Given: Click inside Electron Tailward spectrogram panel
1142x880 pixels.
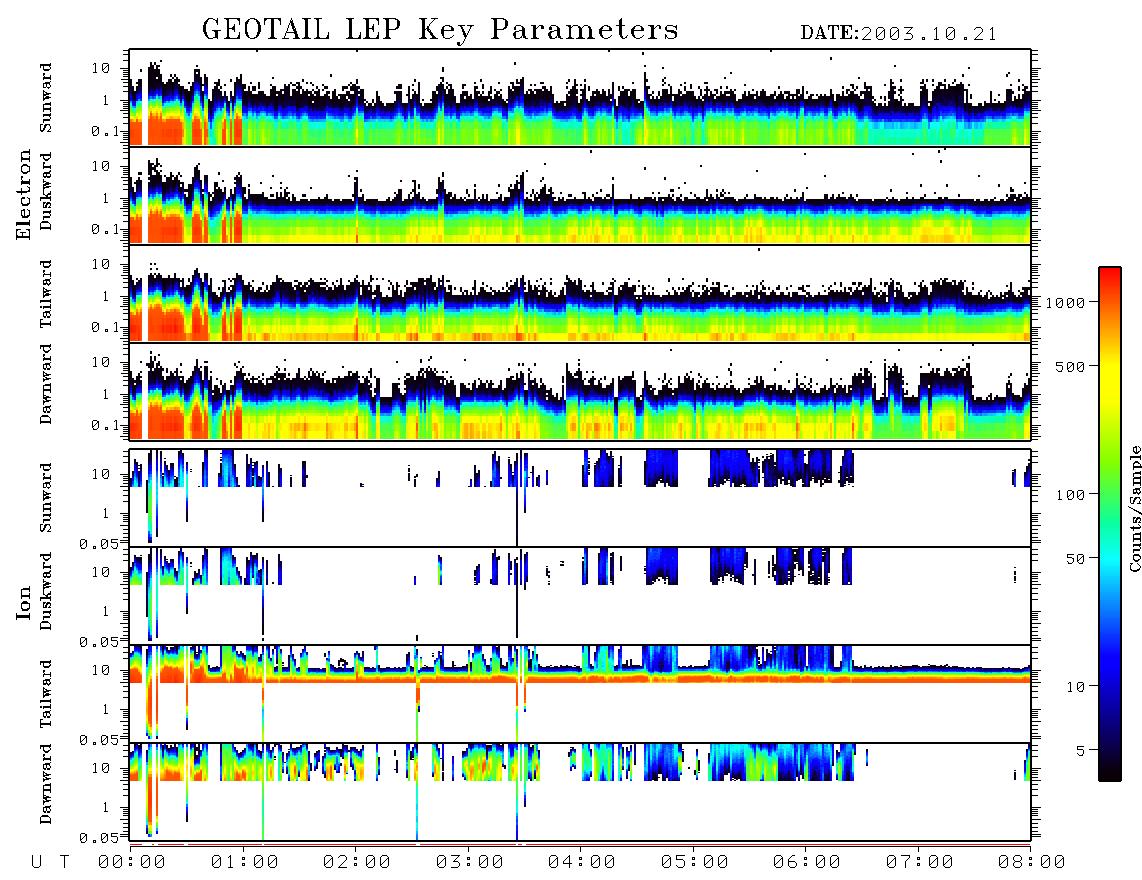Looking at the screenshot, I should (x=580, y=294).
